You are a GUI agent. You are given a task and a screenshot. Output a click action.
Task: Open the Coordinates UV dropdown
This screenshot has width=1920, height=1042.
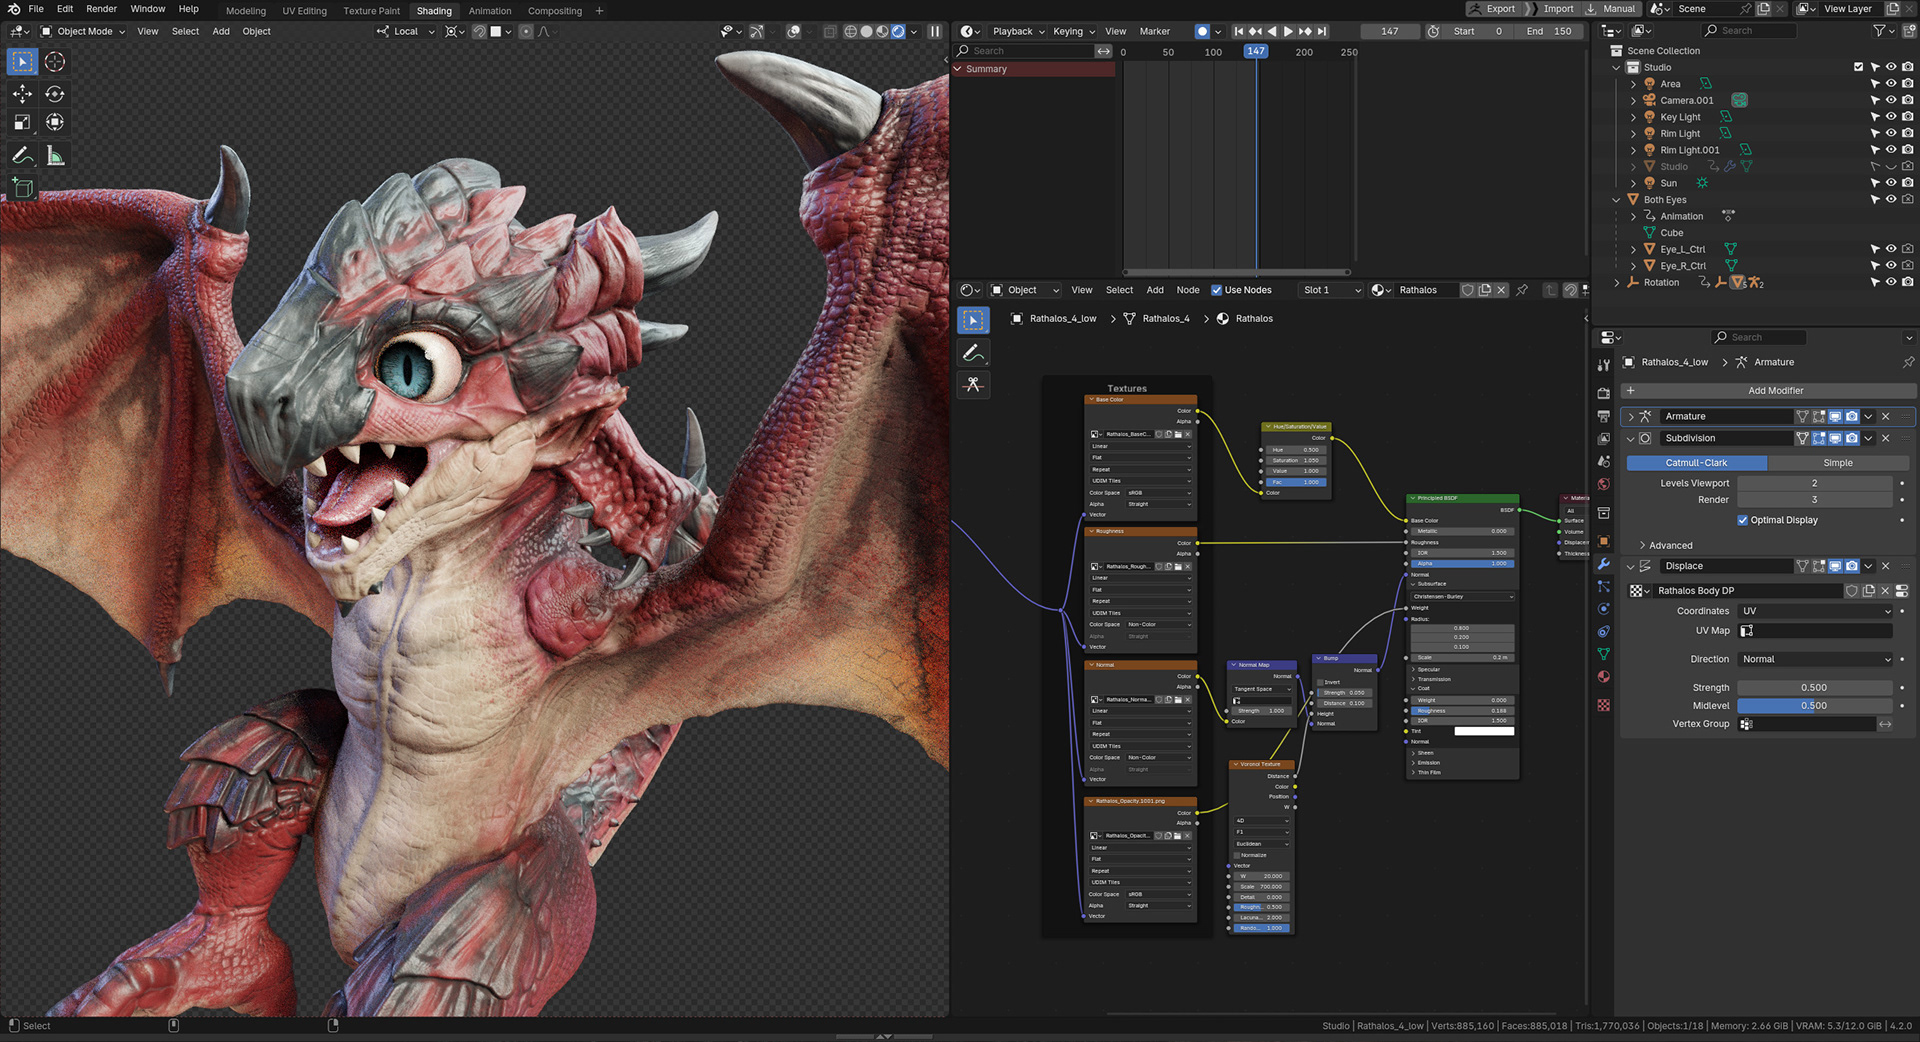(x=1816, y=611)
